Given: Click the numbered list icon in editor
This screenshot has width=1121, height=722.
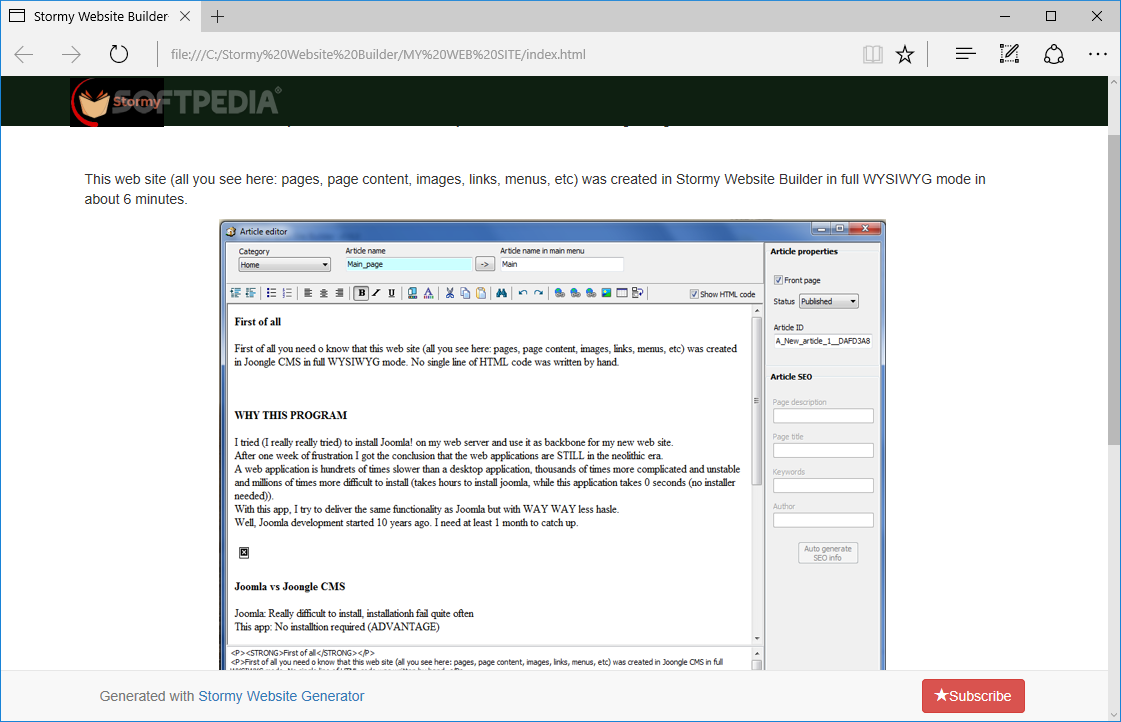Looking at the screenshot, I should pyautogui.click(x=287, y=293).
